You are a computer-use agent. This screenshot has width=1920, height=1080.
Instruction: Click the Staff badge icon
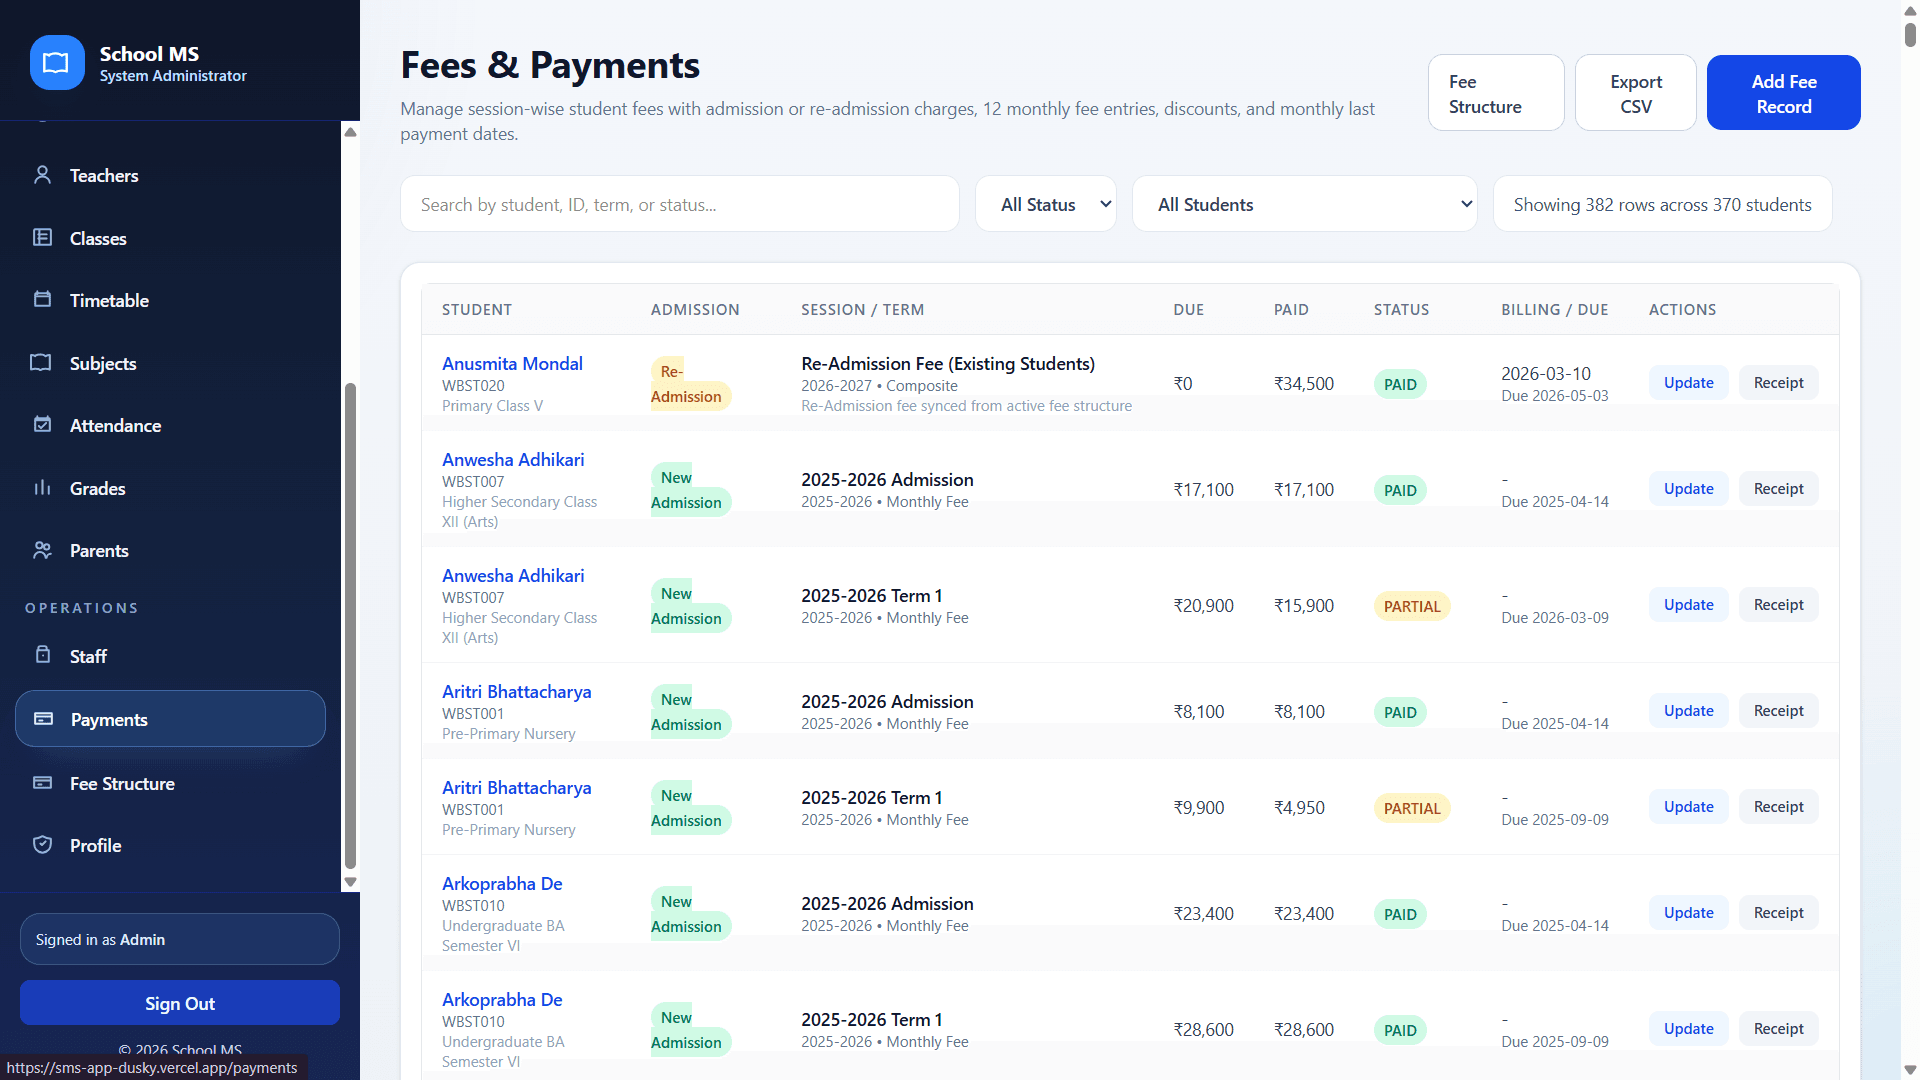click(x=42, y=655)
